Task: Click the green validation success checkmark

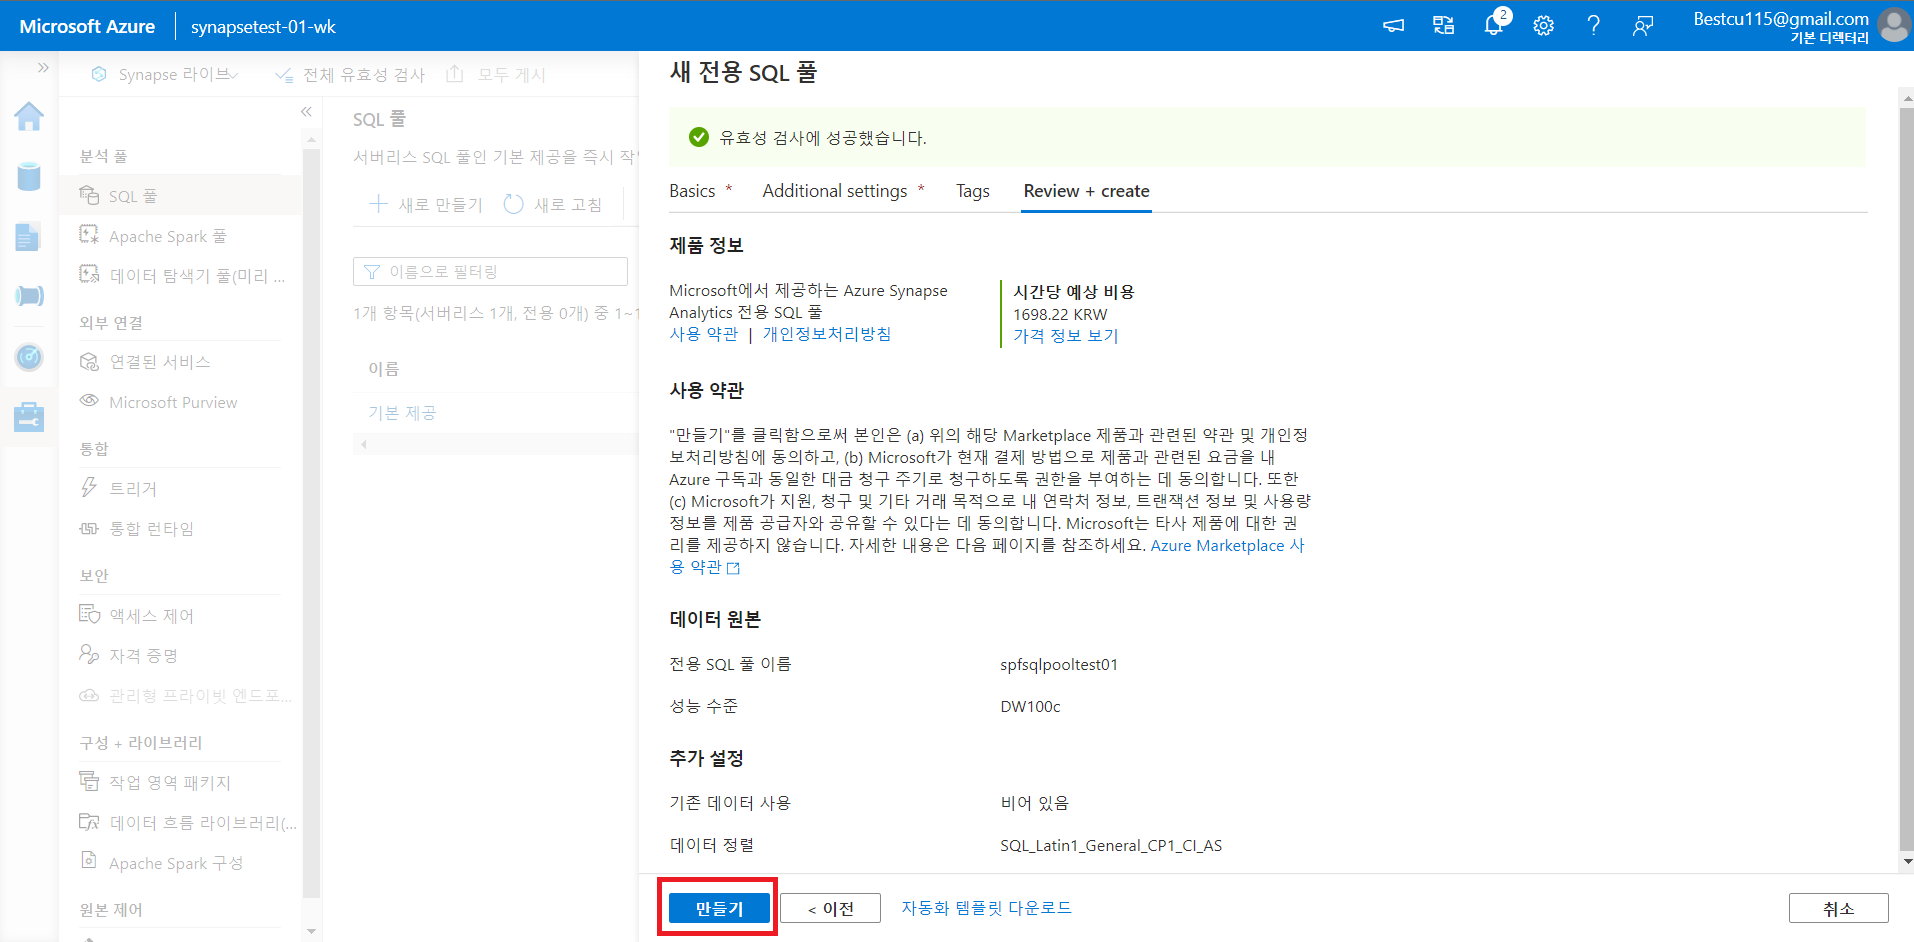Action: click(x=699, y=137)
